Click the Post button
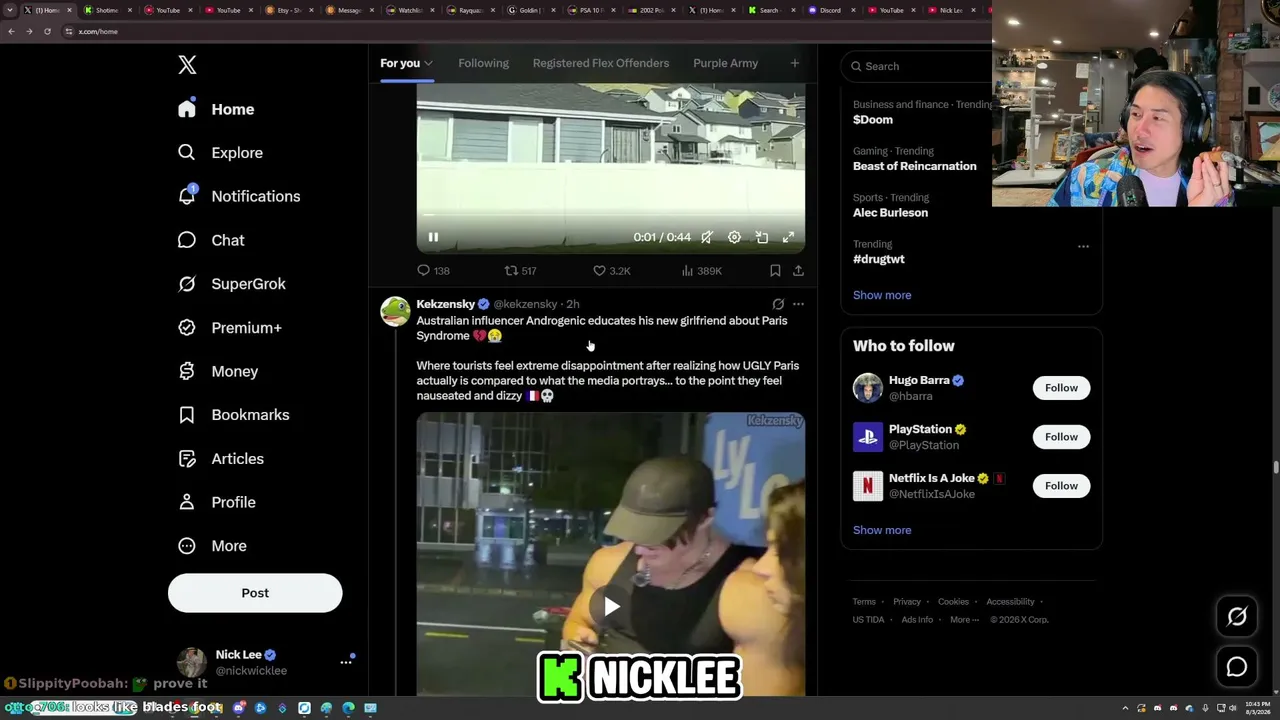The width and height of the screenshot is (1280, 720). (x=255, y=593)
